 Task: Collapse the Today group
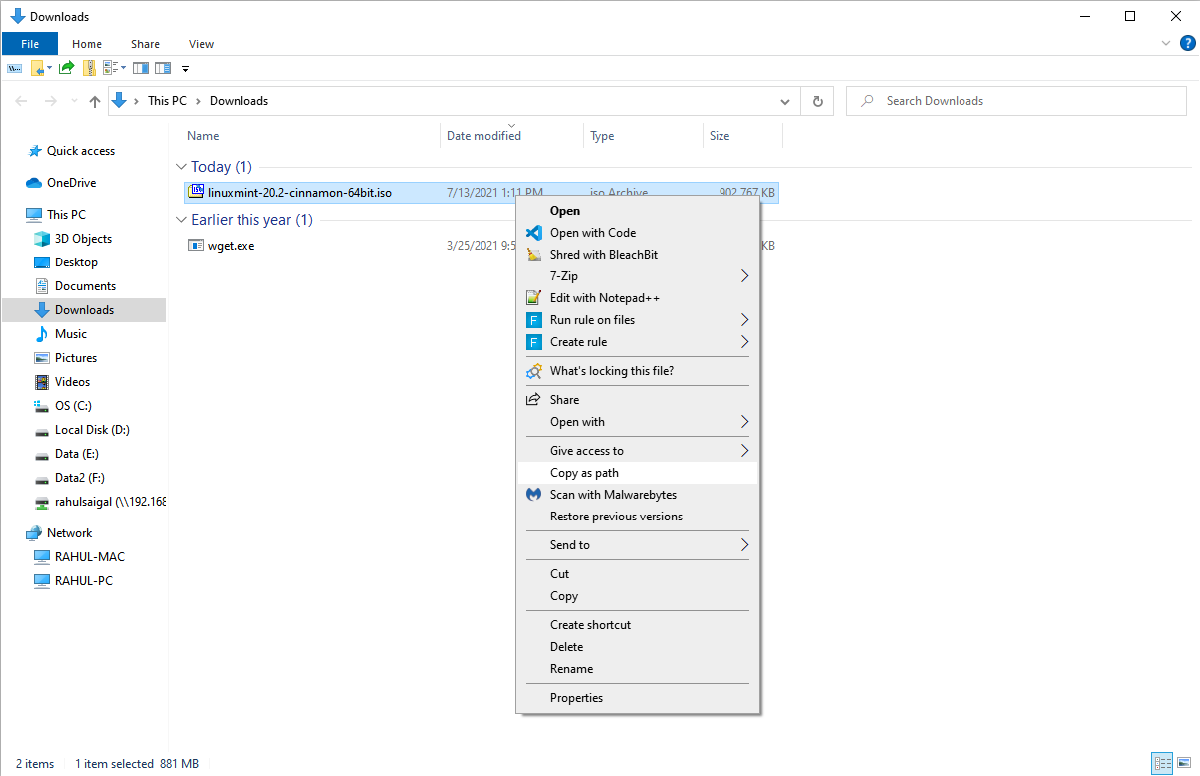pos(181,167)
